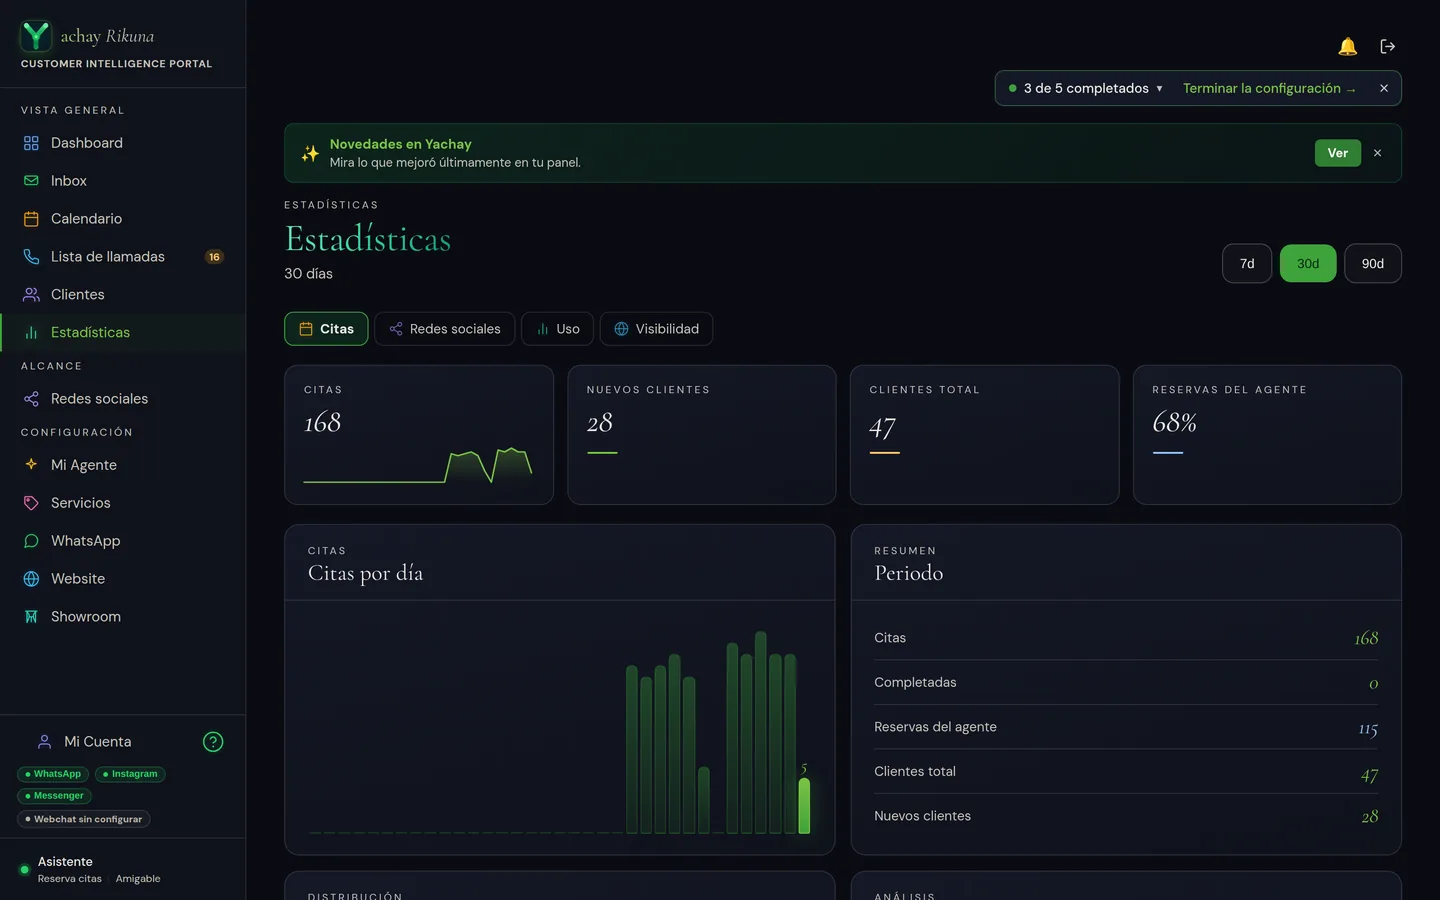
Task: Select Estadísticas in sidebar
Action: tap(123, 333)
